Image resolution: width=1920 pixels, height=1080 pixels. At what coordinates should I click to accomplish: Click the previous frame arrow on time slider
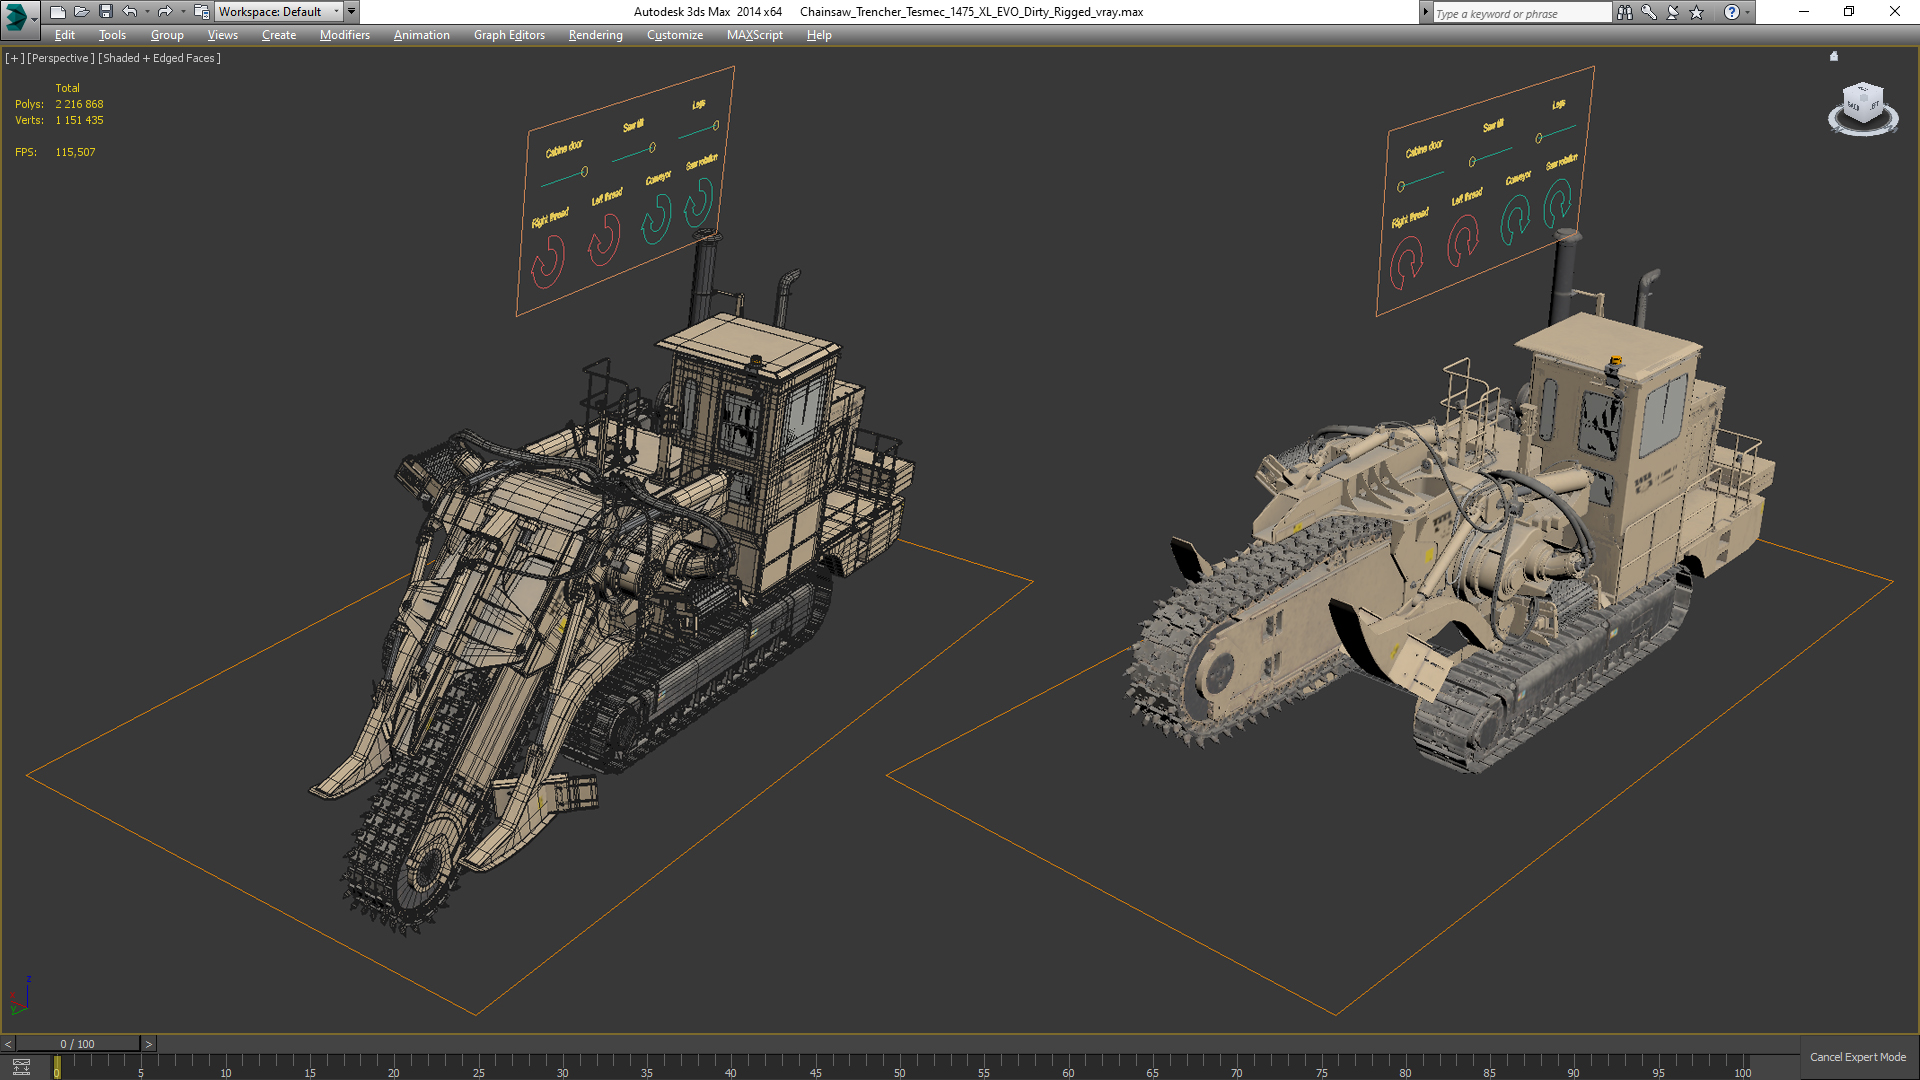(x=8, y=1044)
